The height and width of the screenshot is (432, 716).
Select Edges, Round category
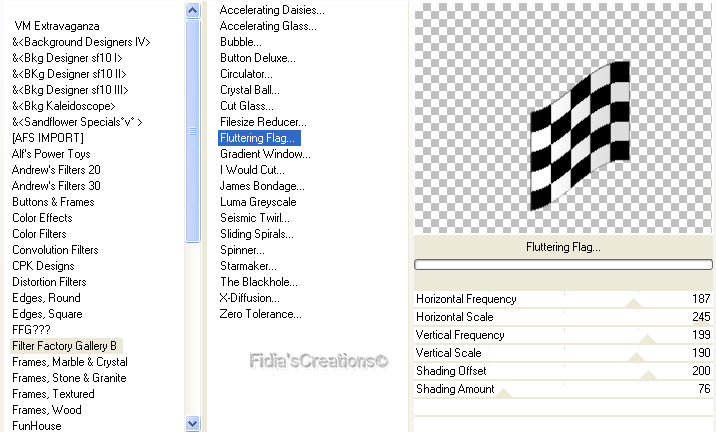pos(46,298)
